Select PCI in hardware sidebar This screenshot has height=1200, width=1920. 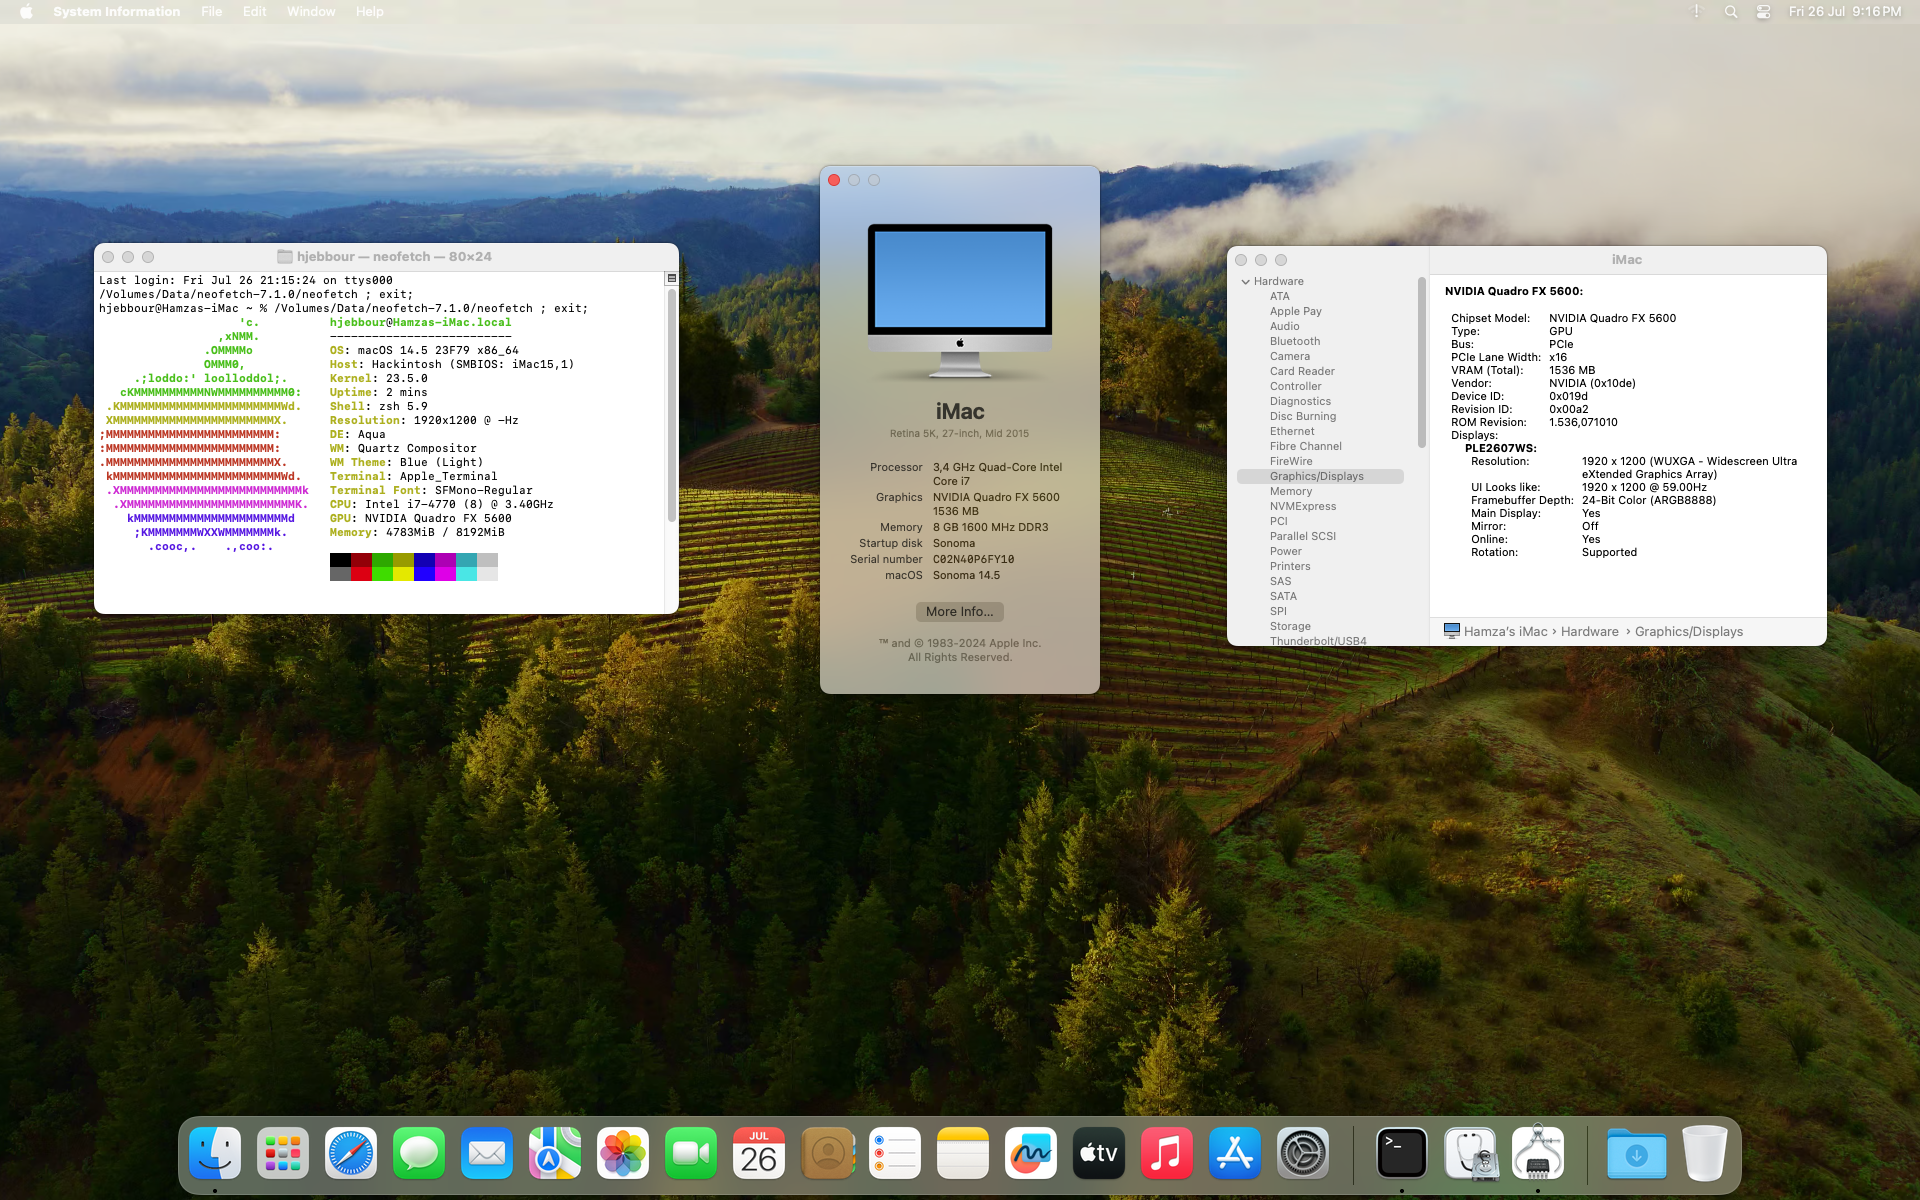pos(1279,522)
